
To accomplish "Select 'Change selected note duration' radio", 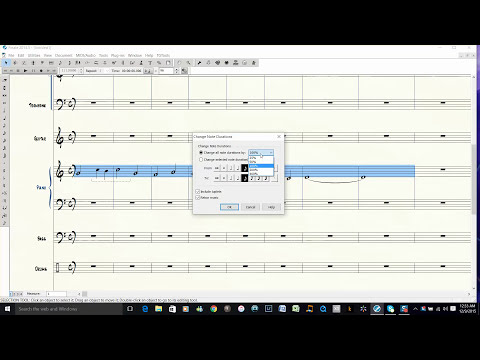I will coord(201,160).
